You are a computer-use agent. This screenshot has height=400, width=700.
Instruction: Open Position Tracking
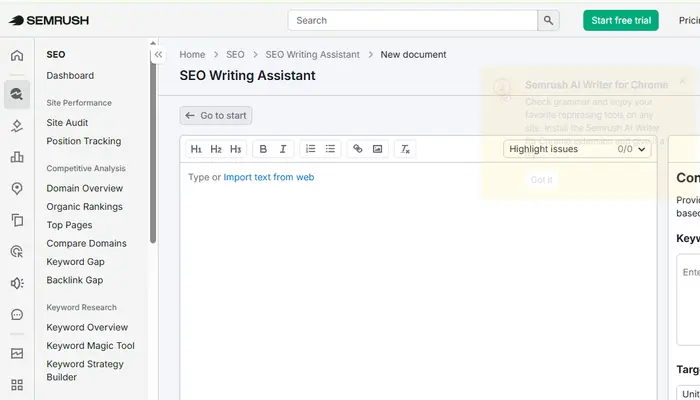(83, 141)
